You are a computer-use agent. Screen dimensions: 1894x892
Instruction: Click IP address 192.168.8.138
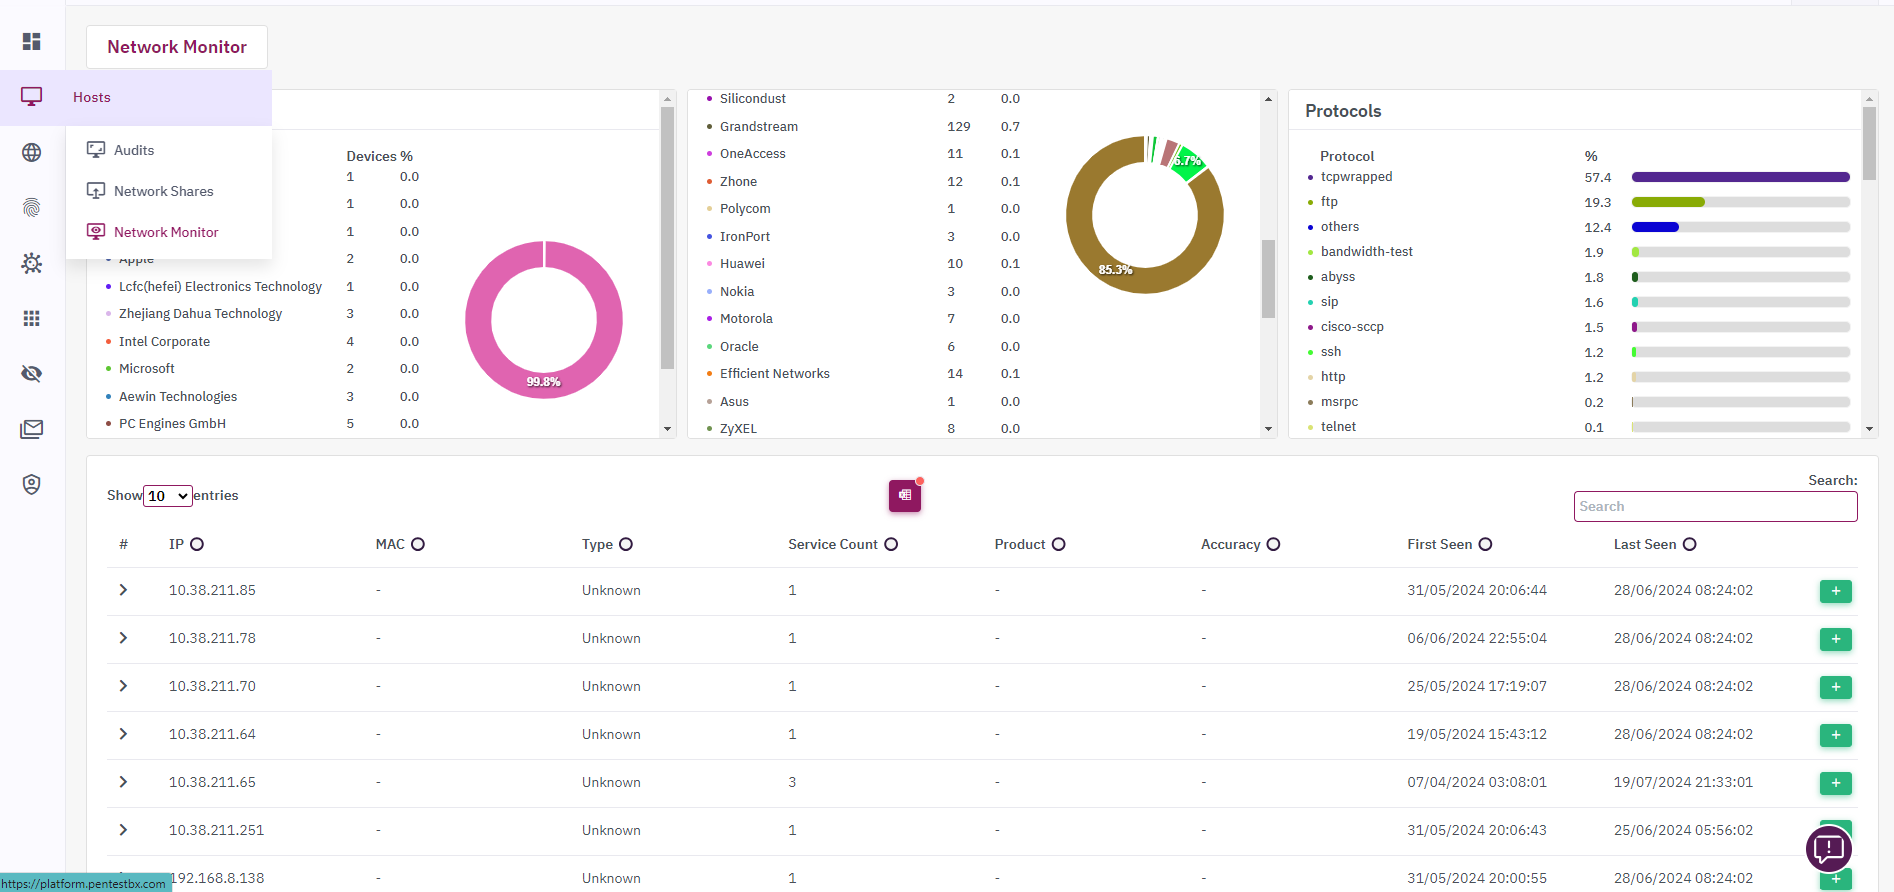(x=217, y=878)
